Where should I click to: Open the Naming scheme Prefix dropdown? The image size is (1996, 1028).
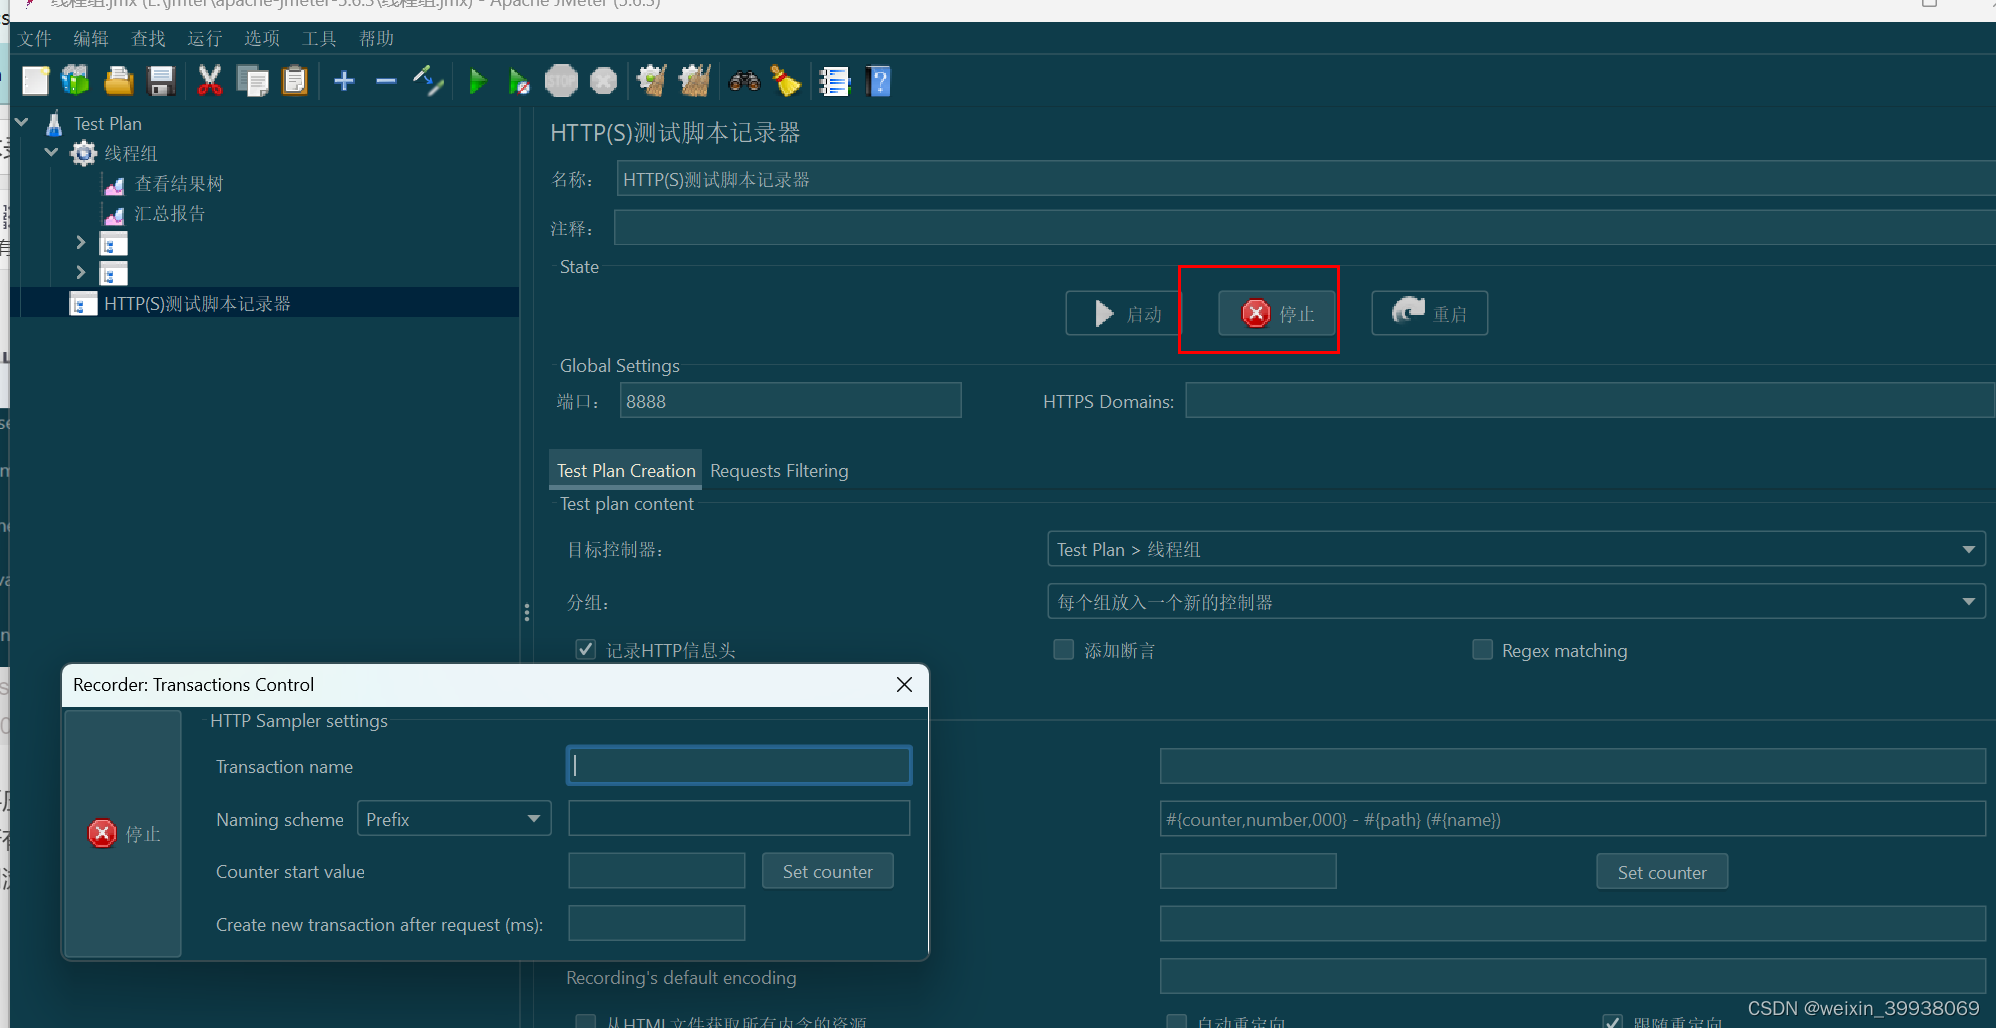click(x=454, y=819)
